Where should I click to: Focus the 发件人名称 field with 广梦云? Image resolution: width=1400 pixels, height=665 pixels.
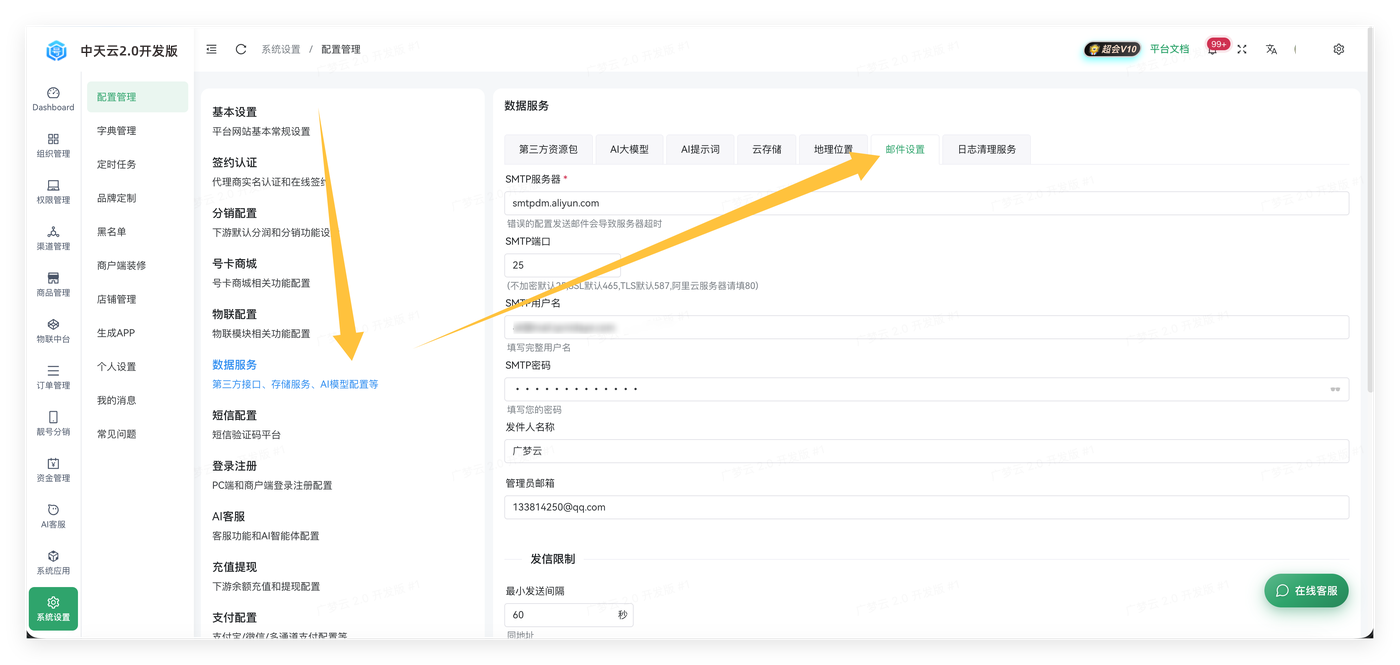point(927,451)
